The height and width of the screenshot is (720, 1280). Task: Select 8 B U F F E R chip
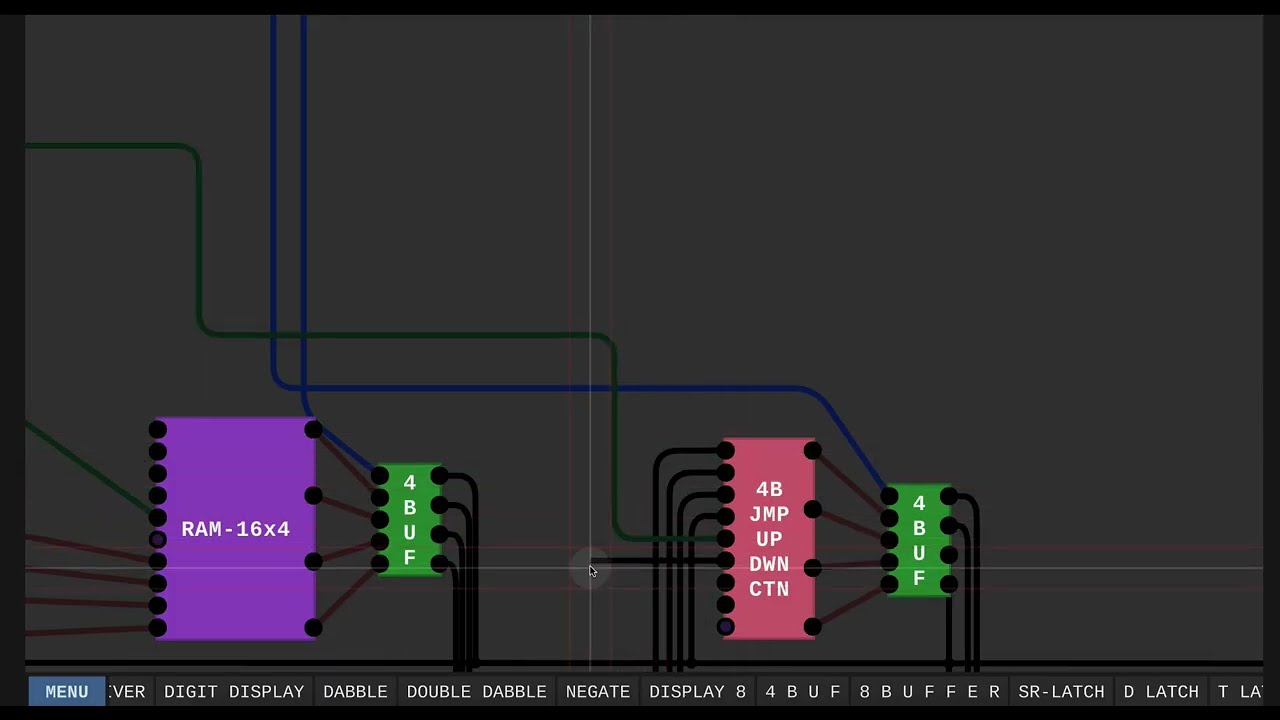929,691
